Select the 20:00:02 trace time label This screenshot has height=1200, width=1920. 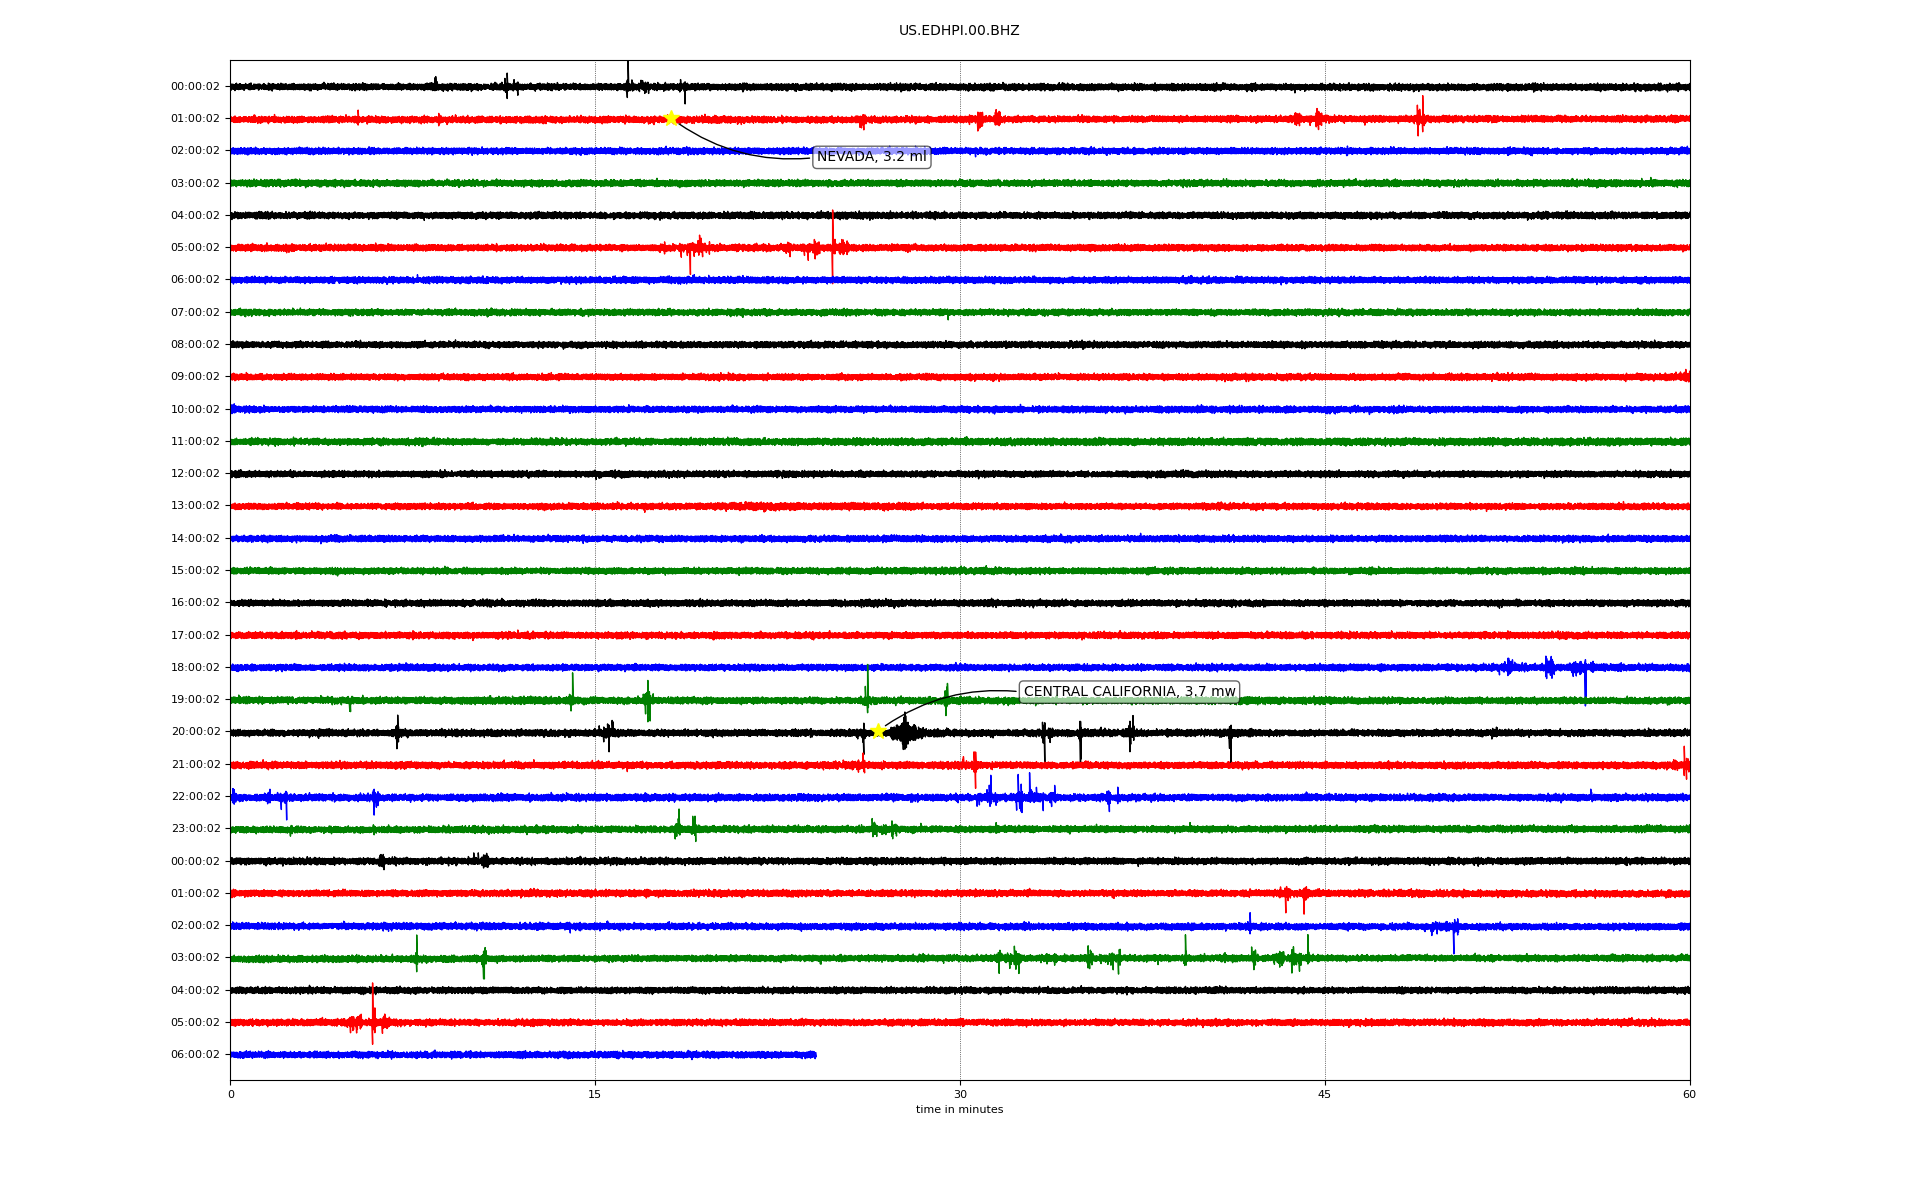pyautogui.click(x=195, y=732)
